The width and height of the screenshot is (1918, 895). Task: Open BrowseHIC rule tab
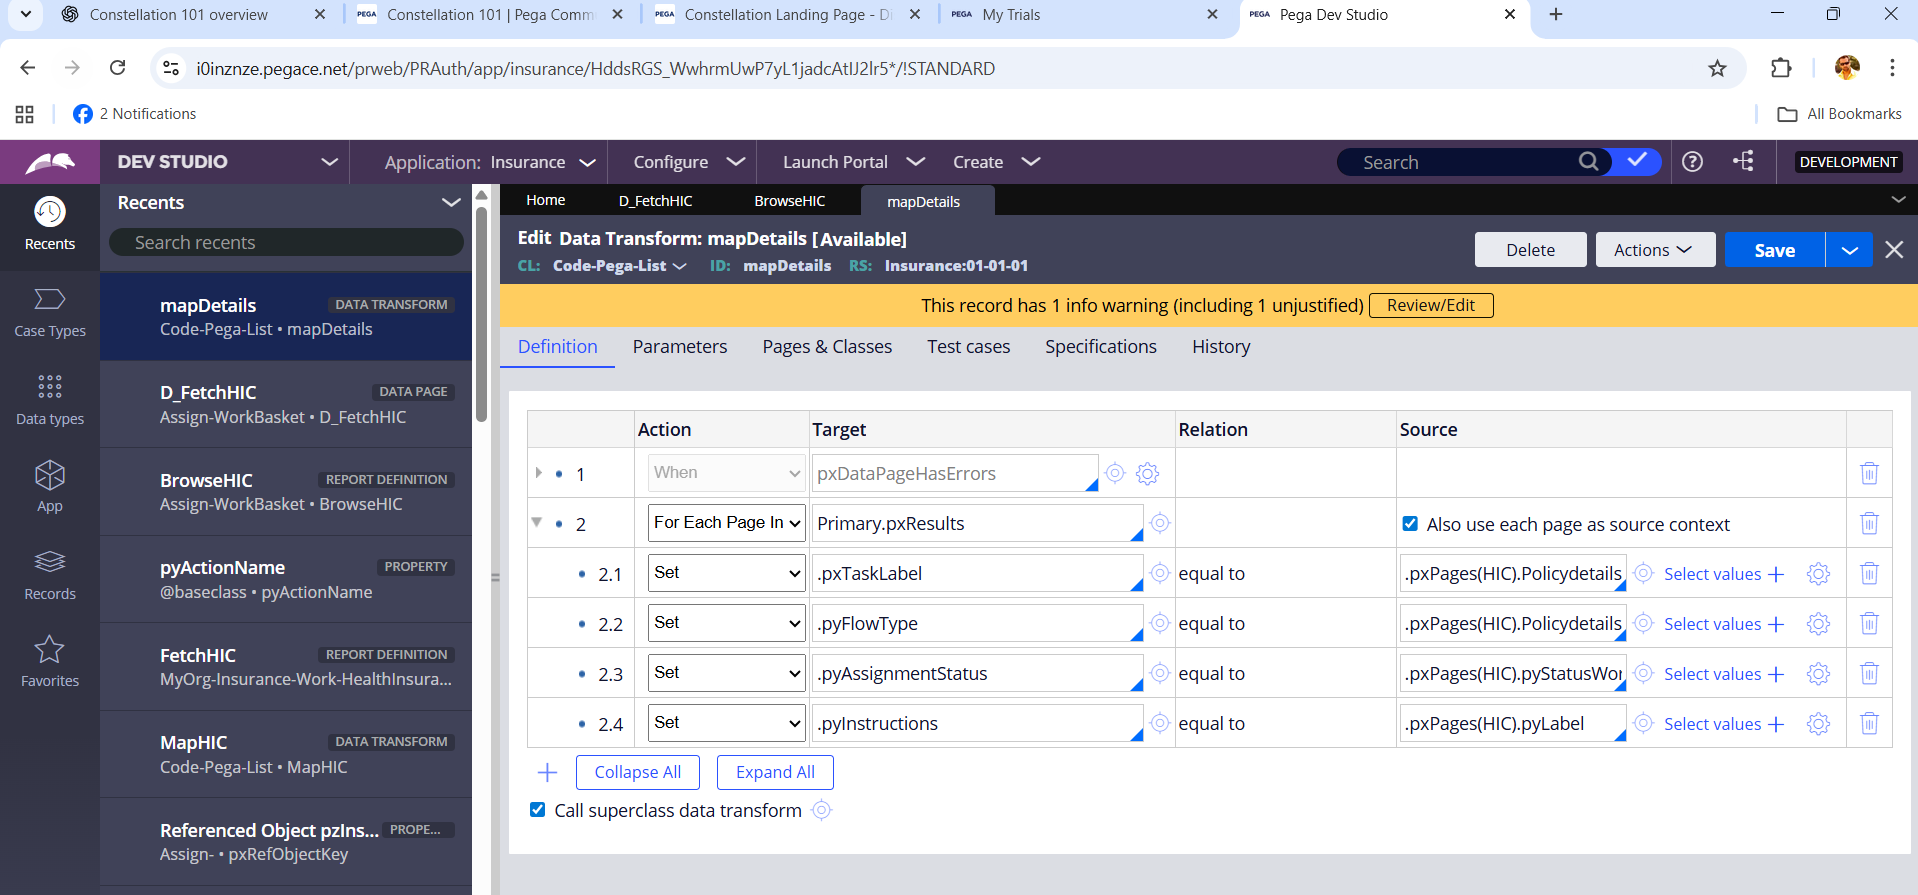click(789, 200)
